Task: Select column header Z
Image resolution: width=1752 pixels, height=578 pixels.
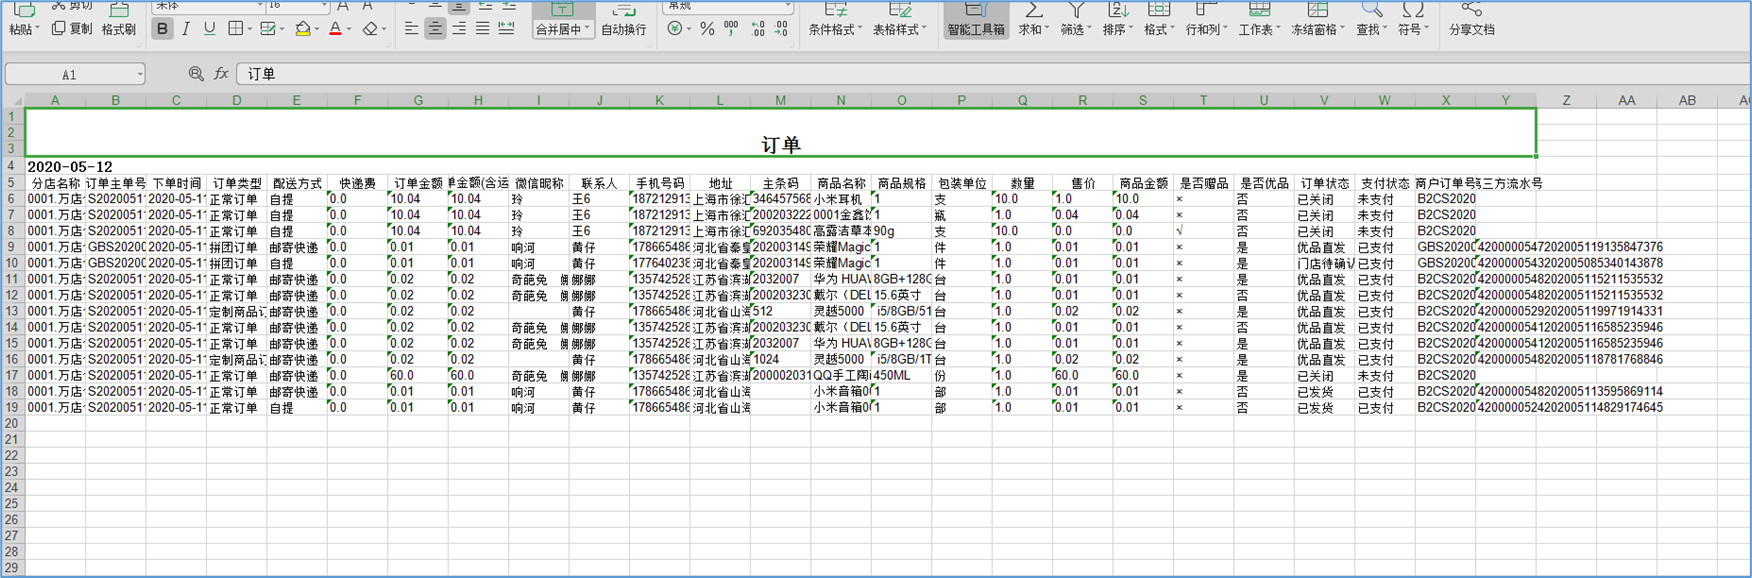Action: pos(1566,100)
